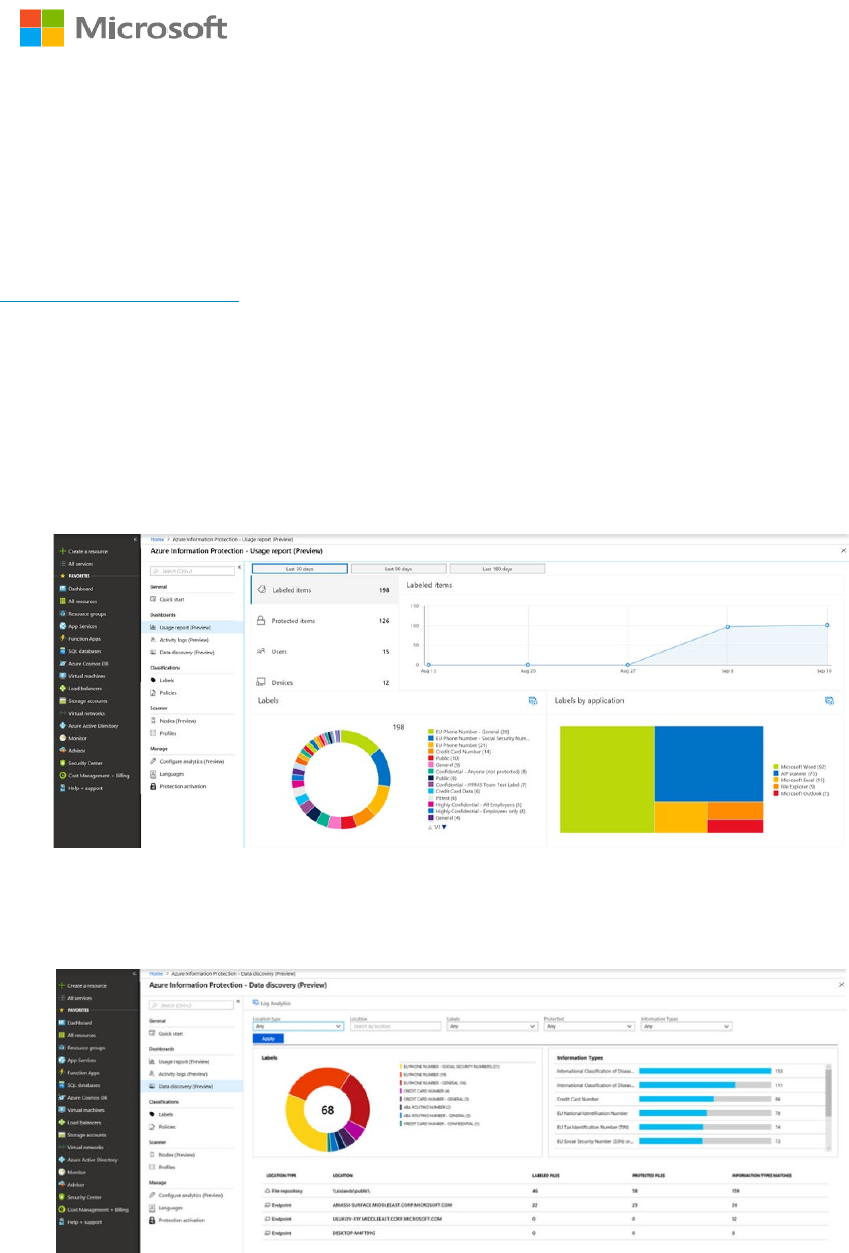Screen dimensions: 849x1253
Task: Click the menu search box in Data discovery
Action: tap(191, 1005)
